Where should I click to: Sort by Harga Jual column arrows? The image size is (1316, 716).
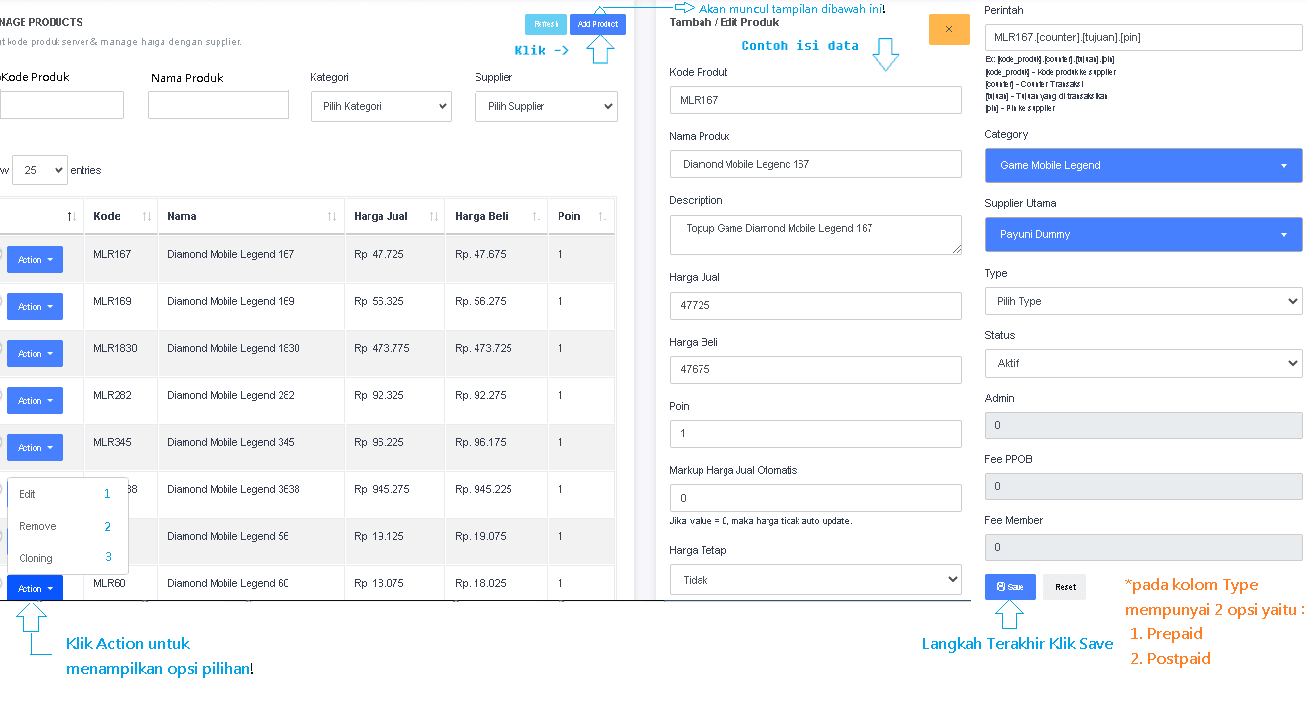click(x=434, y=217)
